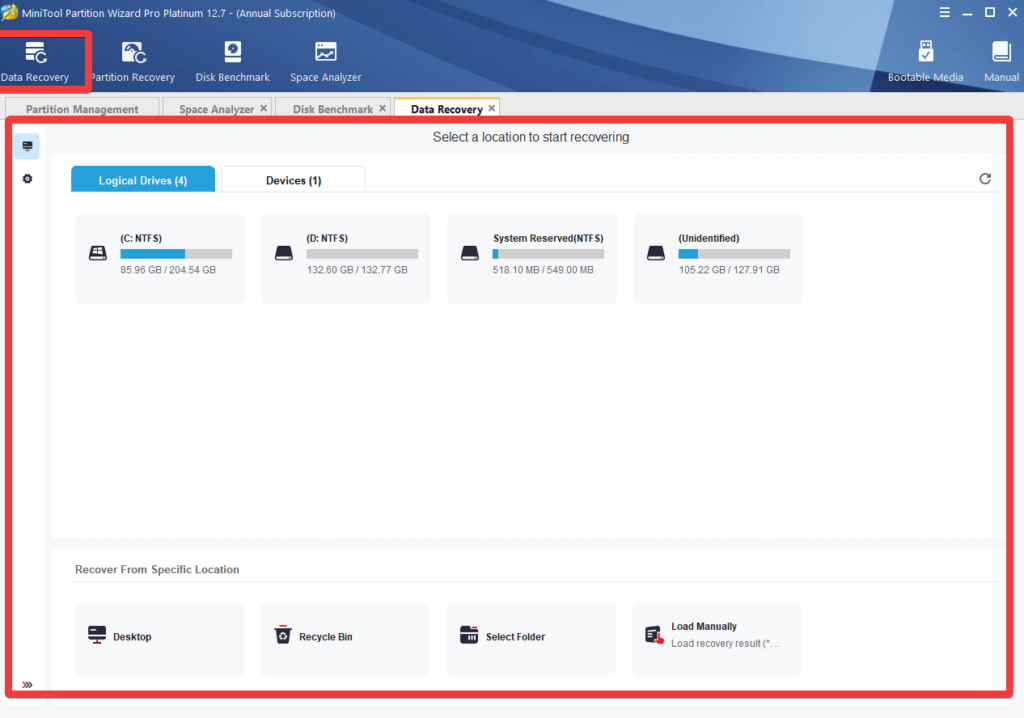Switch to the Partition Management tab
1024x718 pixels.
[82, 108]
